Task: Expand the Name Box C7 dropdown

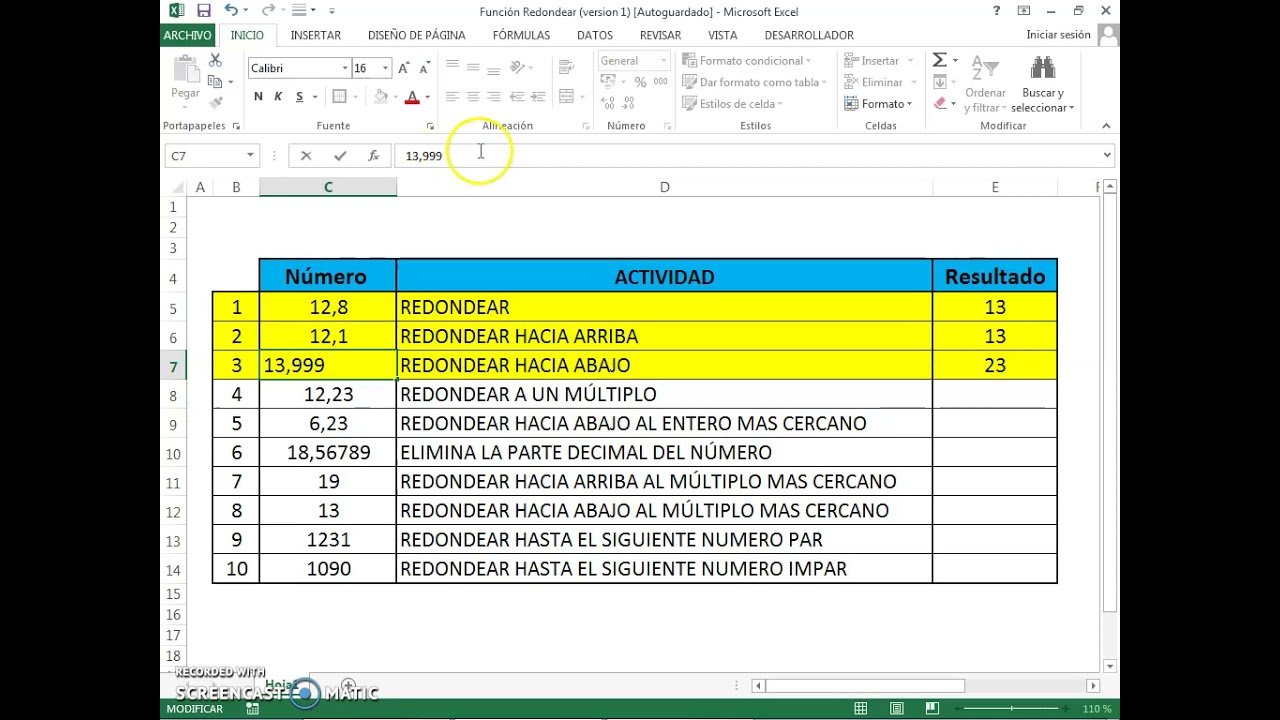Action: tap(250, 156)
